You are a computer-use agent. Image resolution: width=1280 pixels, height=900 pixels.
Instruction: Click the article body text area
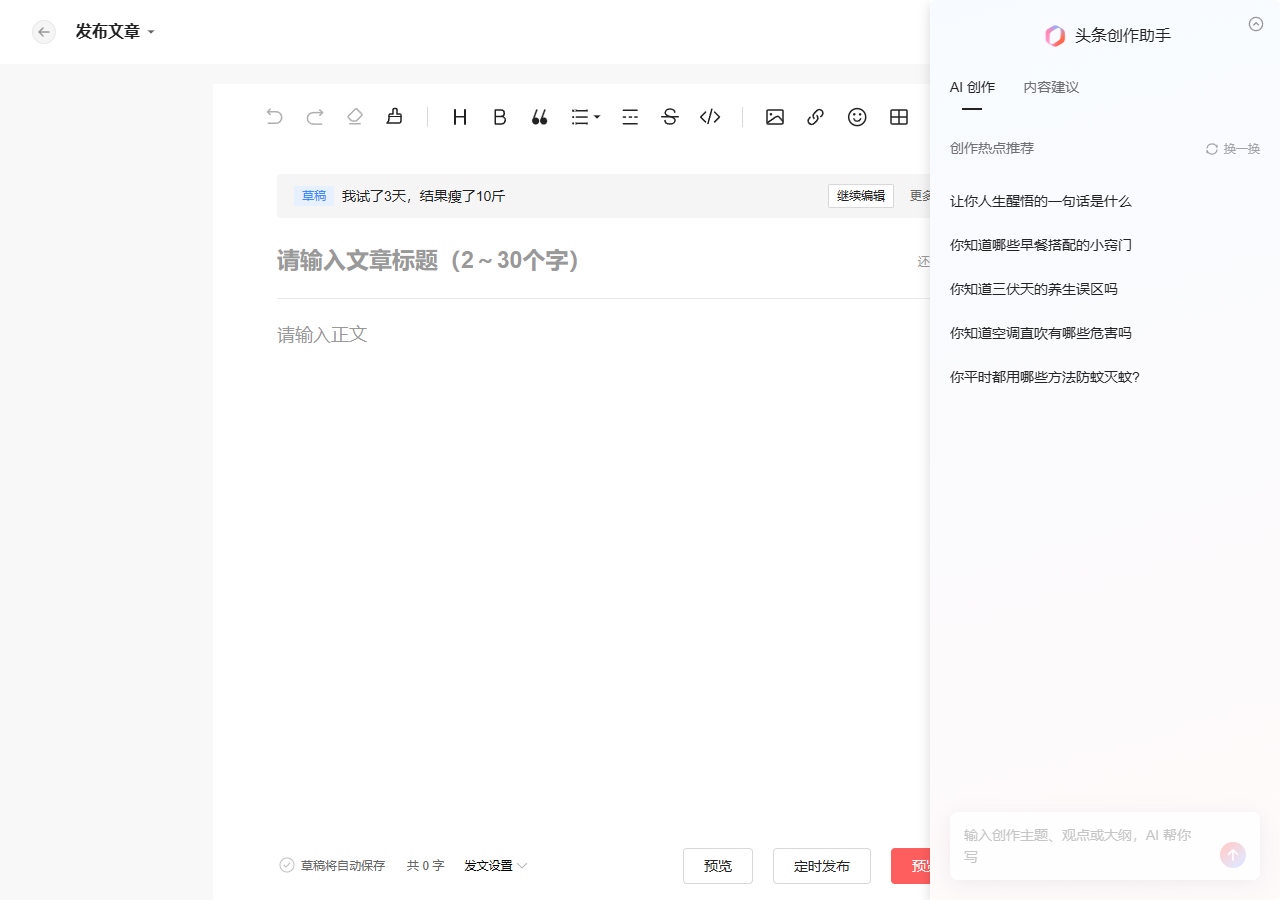point(603,334)
